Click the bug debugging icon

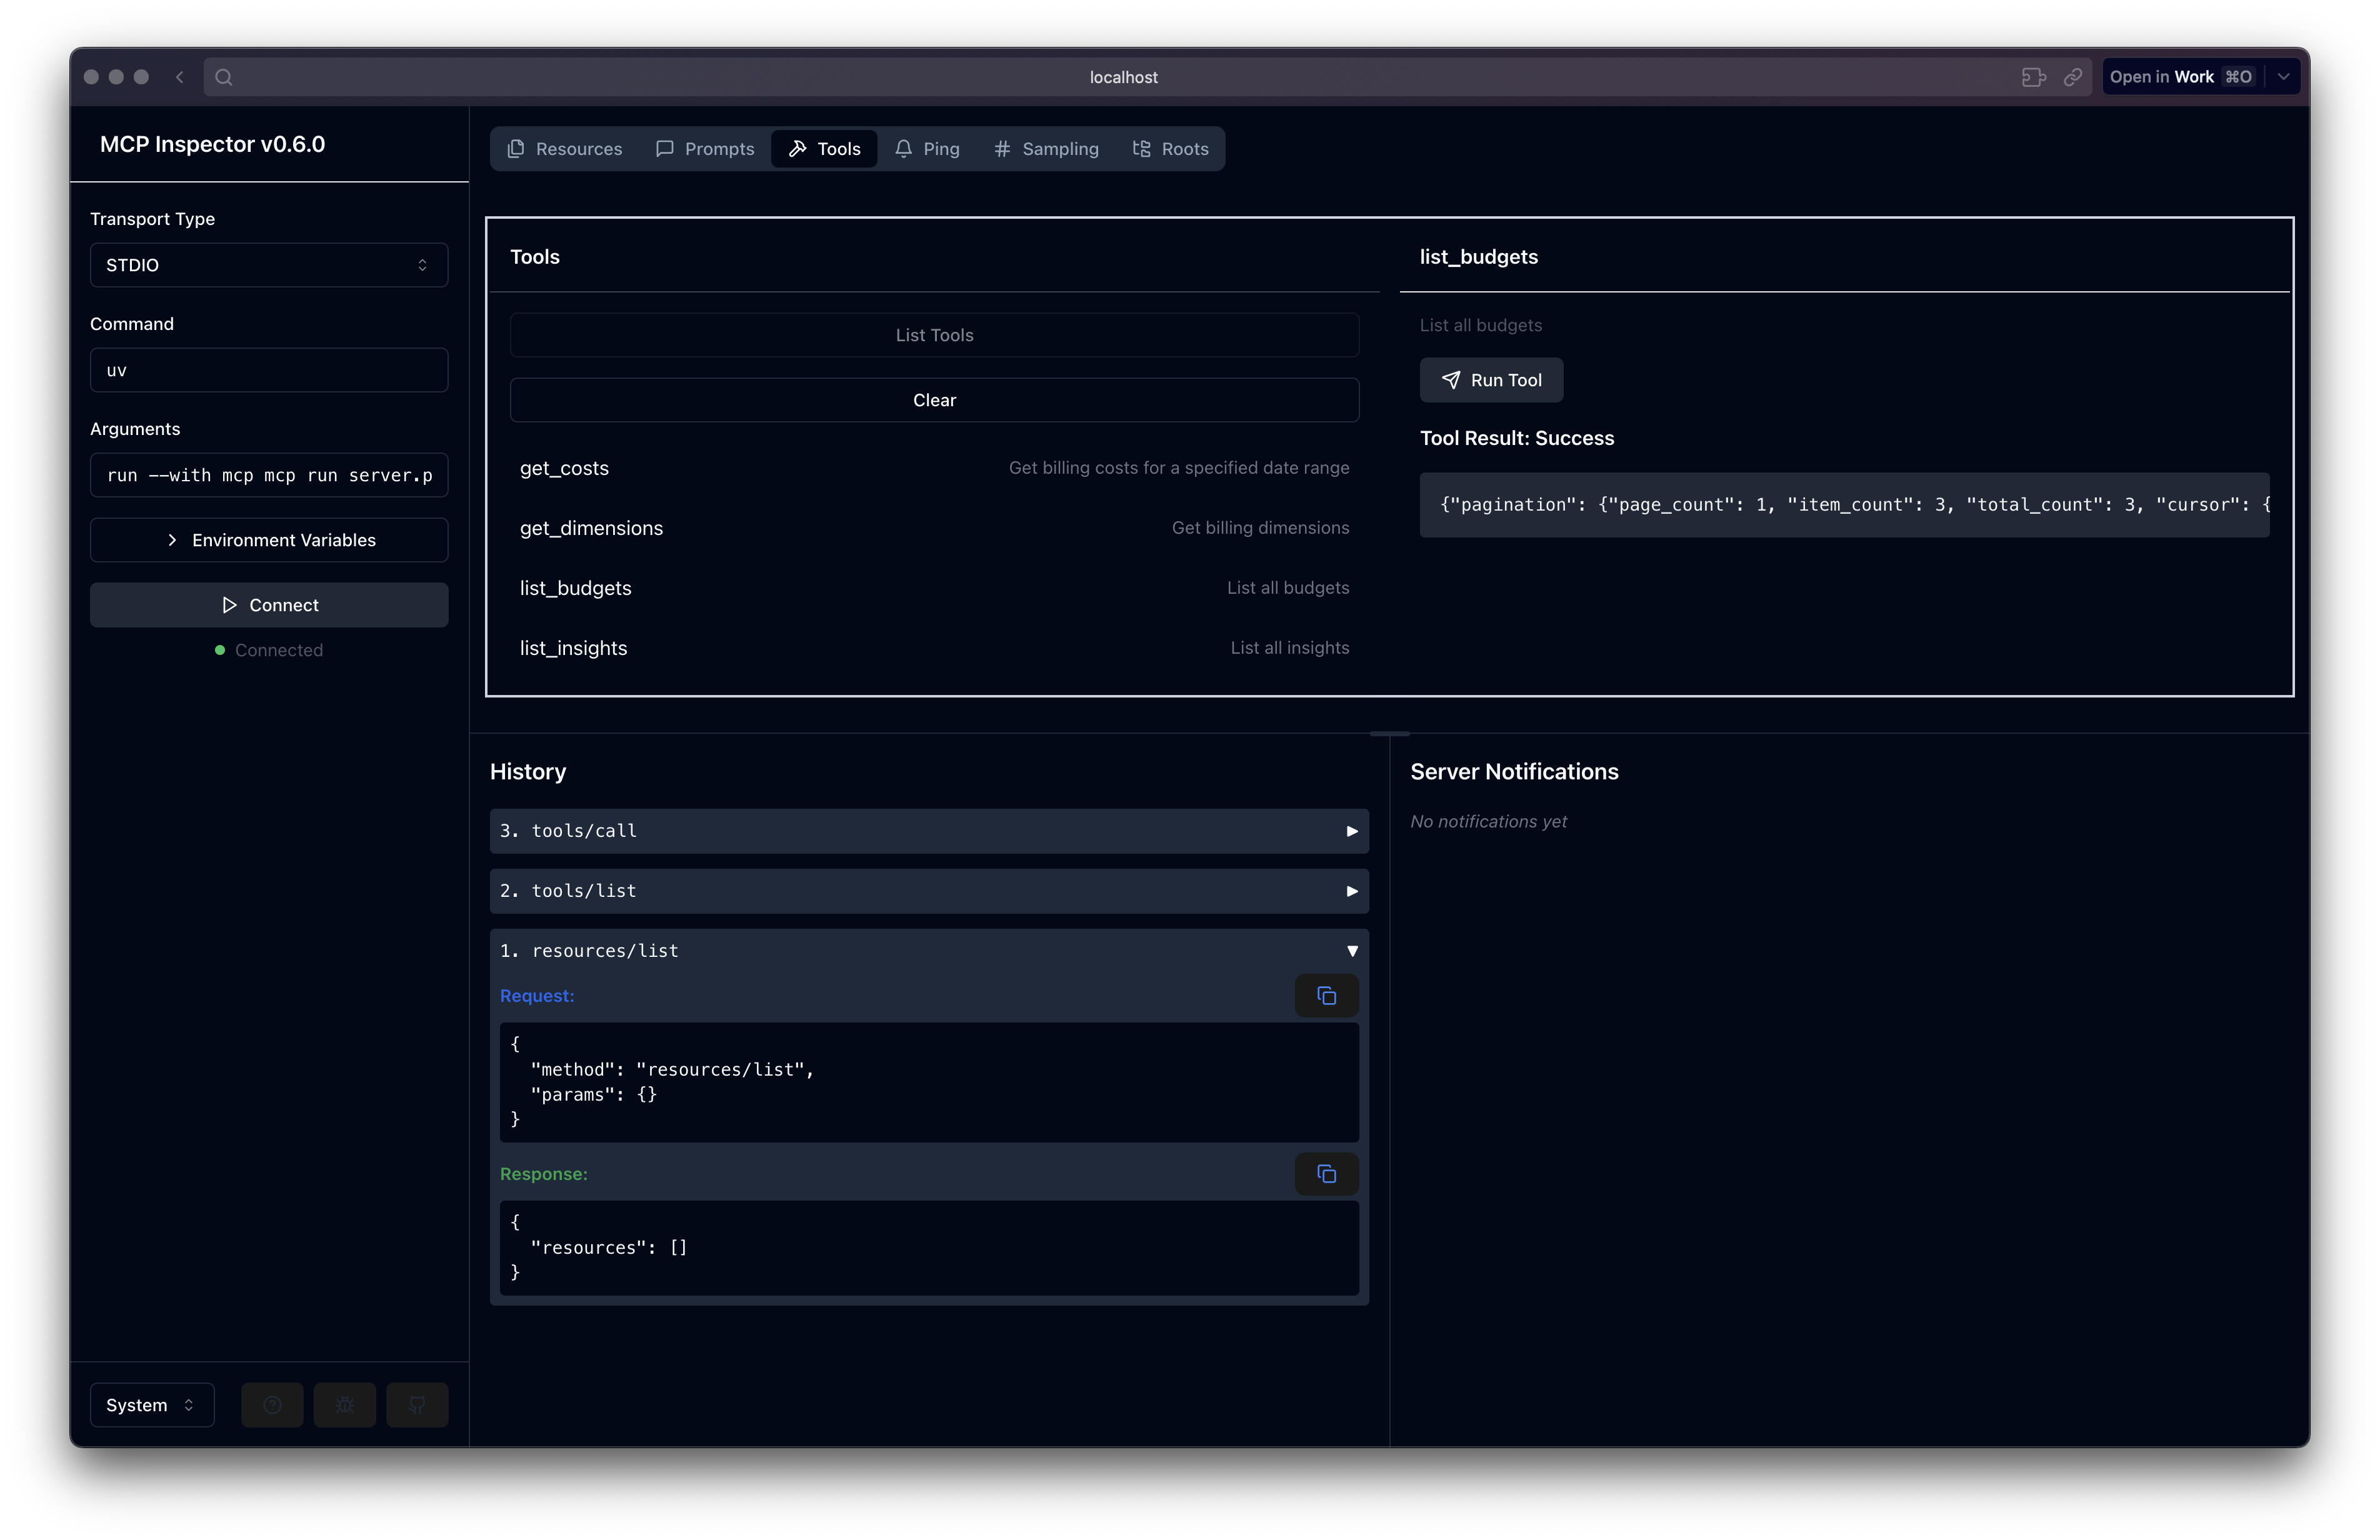pyautogui.click(x=344, y=1405)
